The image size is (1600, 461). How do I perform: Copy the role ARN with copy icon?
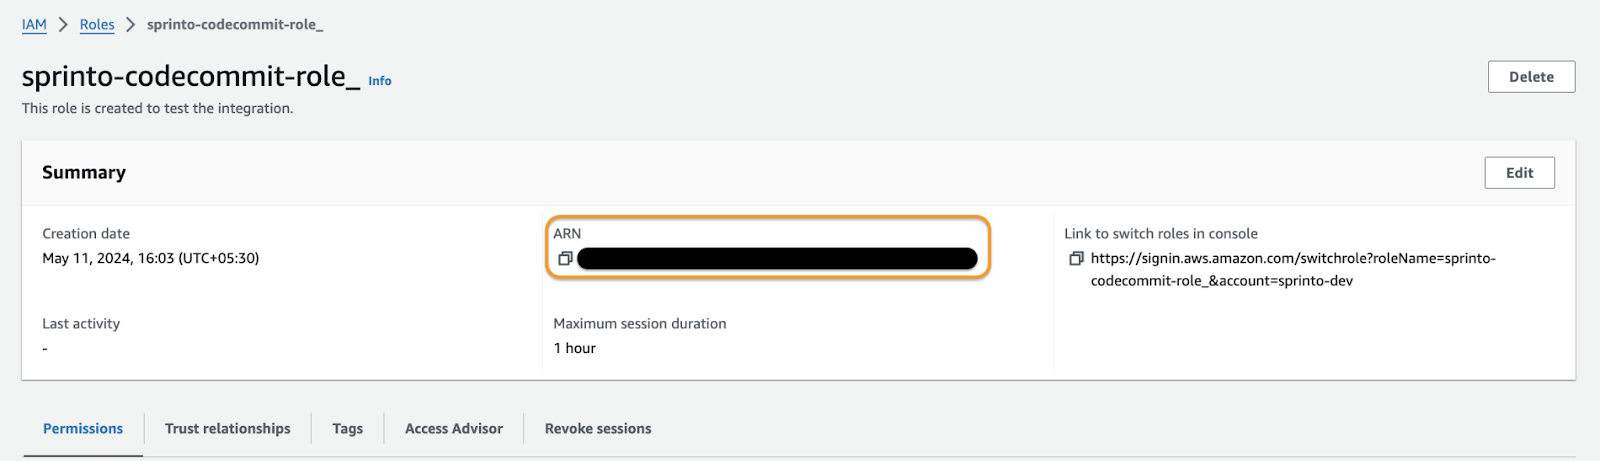(x=565, y=259)
